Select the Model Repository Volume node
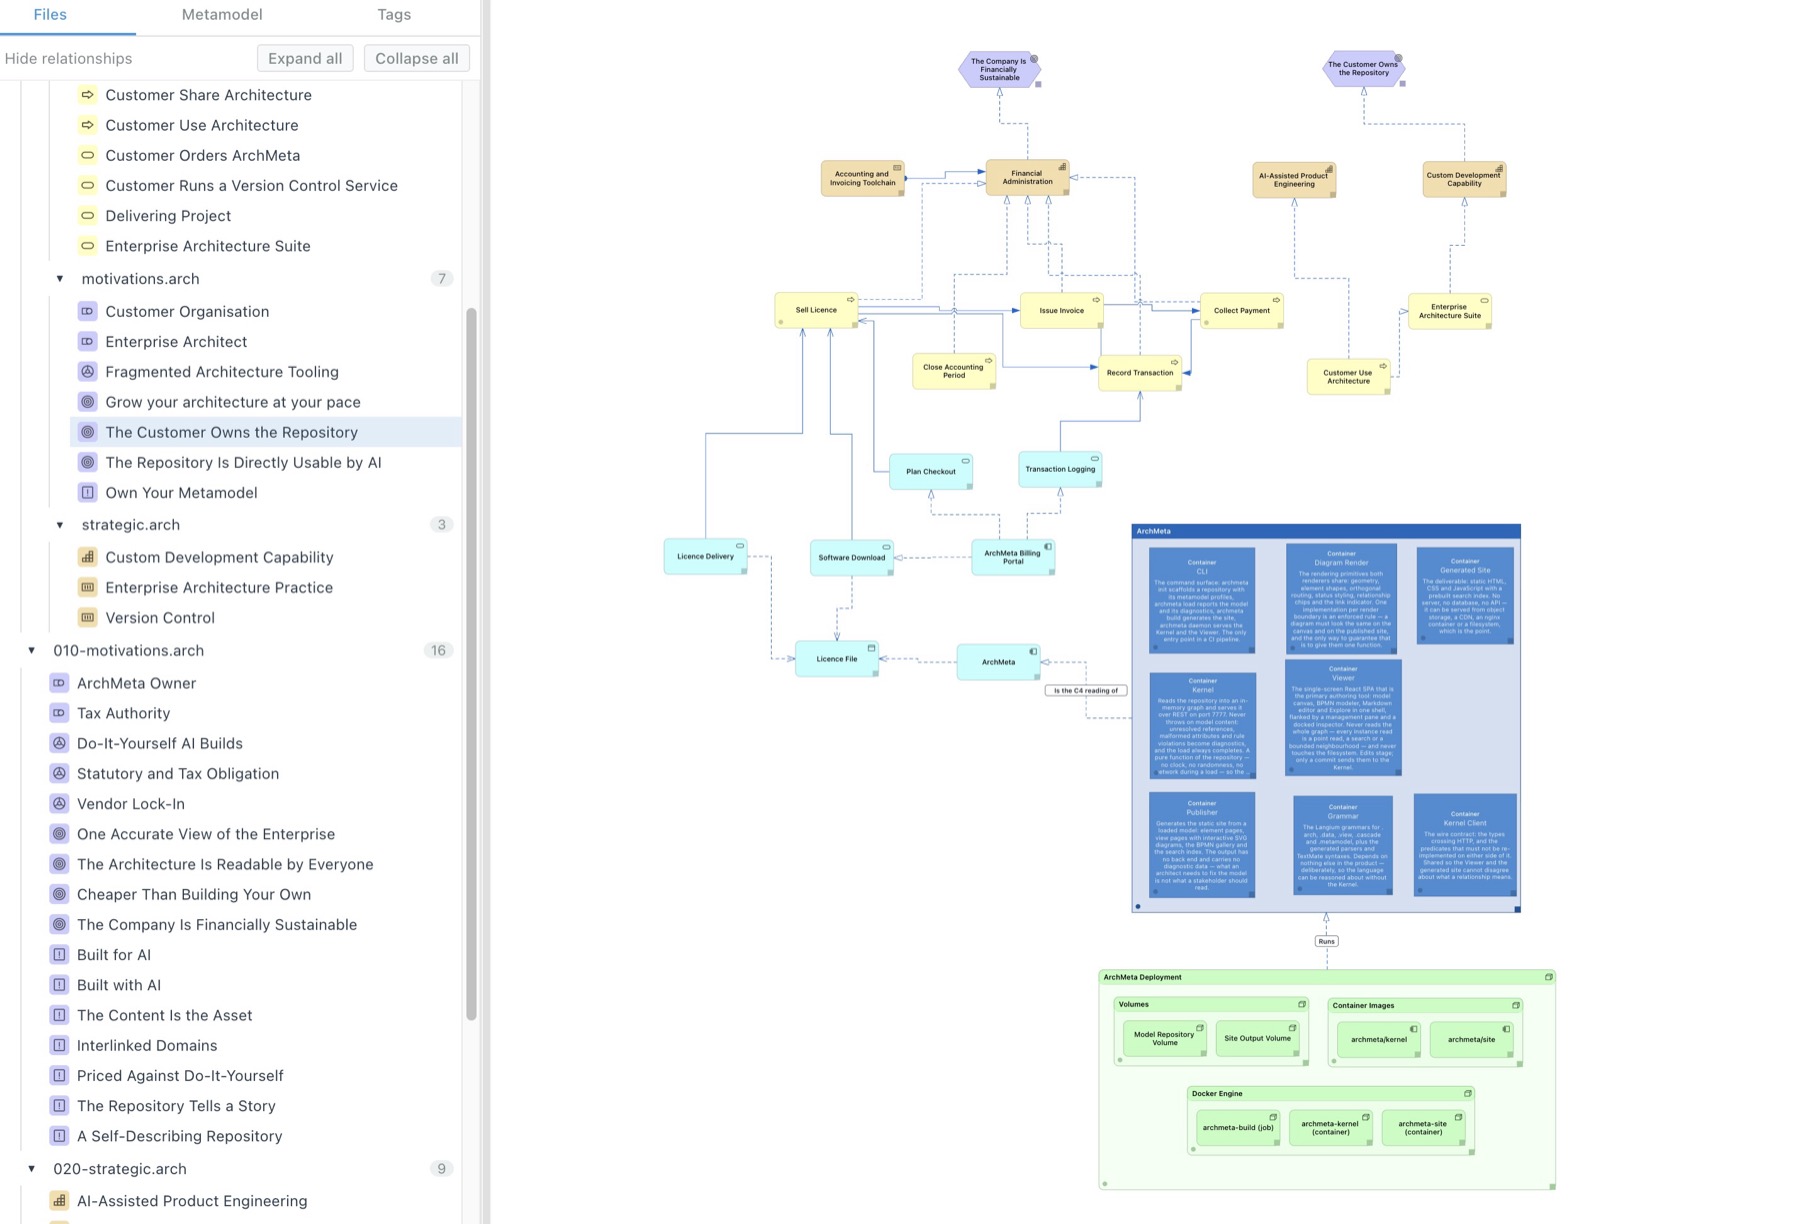This screenshot has height=1224, width=1800. (1164, 1038)
